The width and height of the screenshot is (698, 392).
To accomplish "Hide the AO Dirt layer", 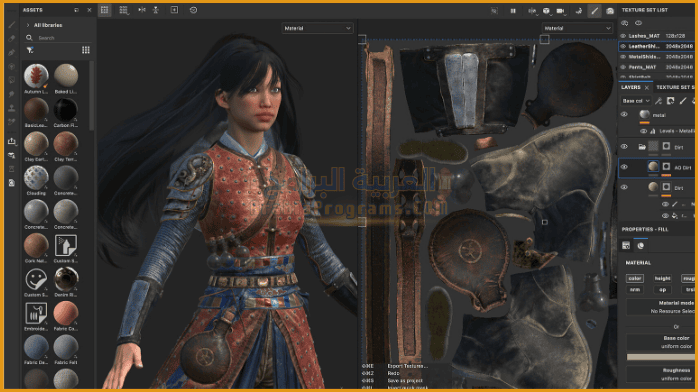I will (x=624, y=167).
